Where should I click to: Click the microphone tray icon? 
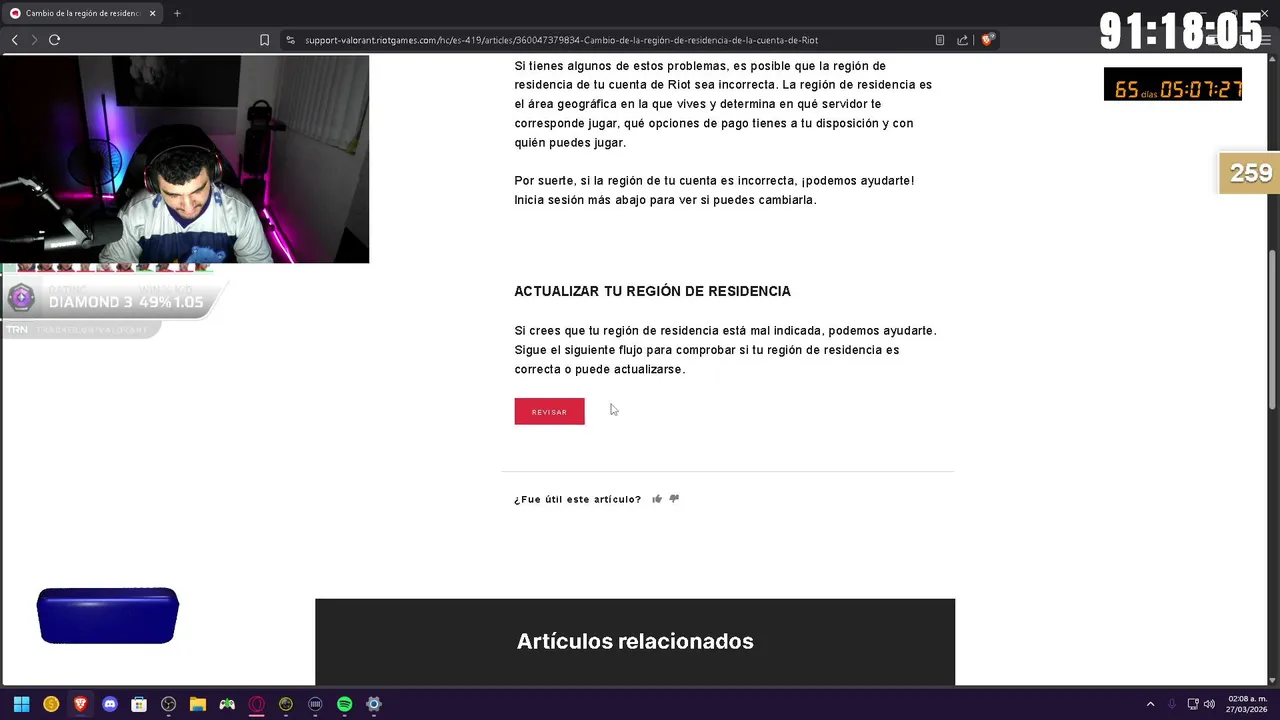point(1172,704)
